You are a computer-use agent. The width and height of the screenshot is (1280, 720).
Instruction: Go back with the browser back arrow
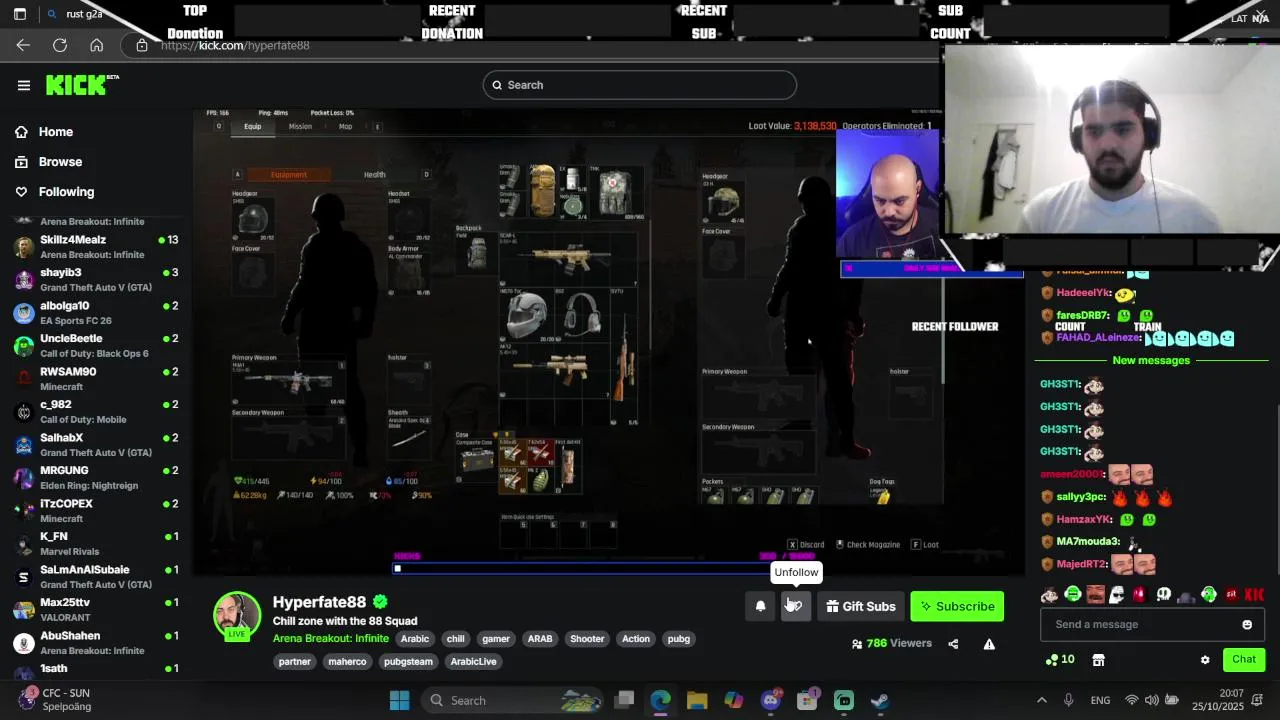click(23, 45)
